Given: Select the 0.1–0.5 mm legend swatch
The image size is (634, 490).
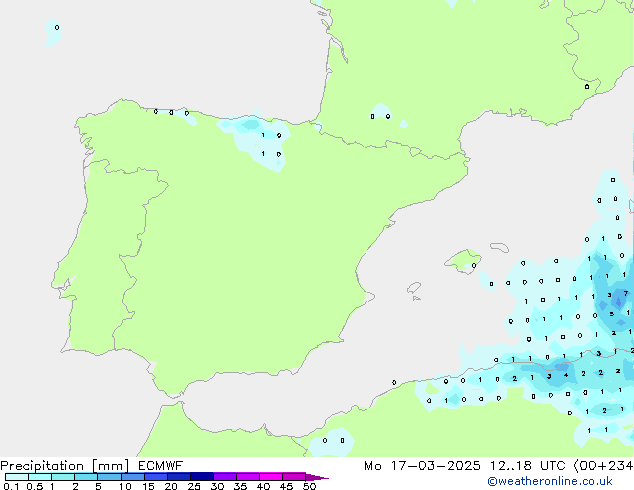Looking at the screenshot, I should [x=17, y=477].
